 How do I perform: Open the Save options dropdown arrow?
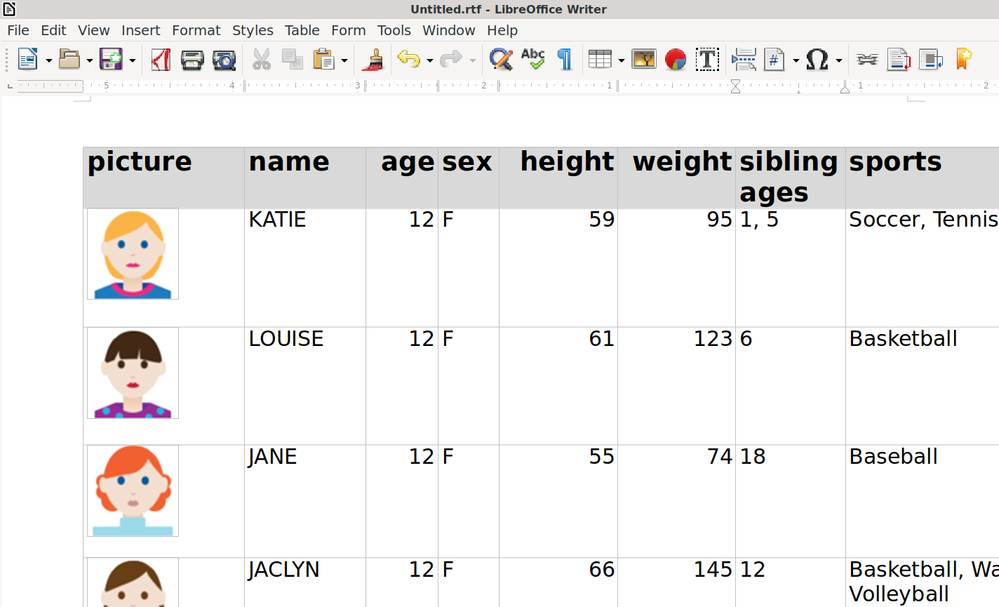(x=132, y=61)
